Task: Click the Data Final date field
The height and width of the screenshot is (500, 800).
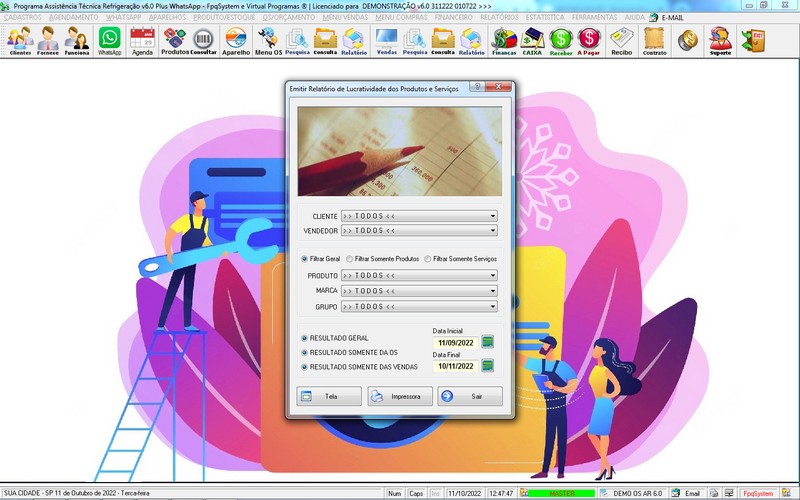Action: [x=455, y=367]
